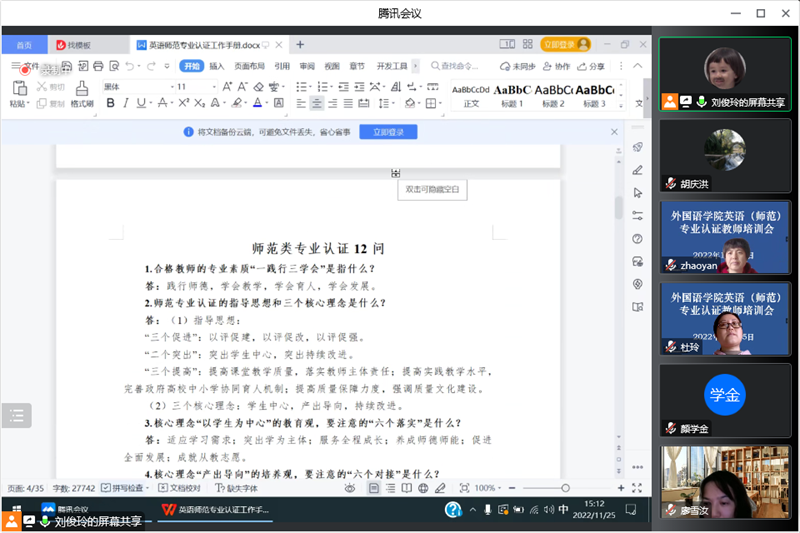This screenshot has width=800, height=533.
Task: Click the rocket icon in right sidebar
Action: point(637,148)
